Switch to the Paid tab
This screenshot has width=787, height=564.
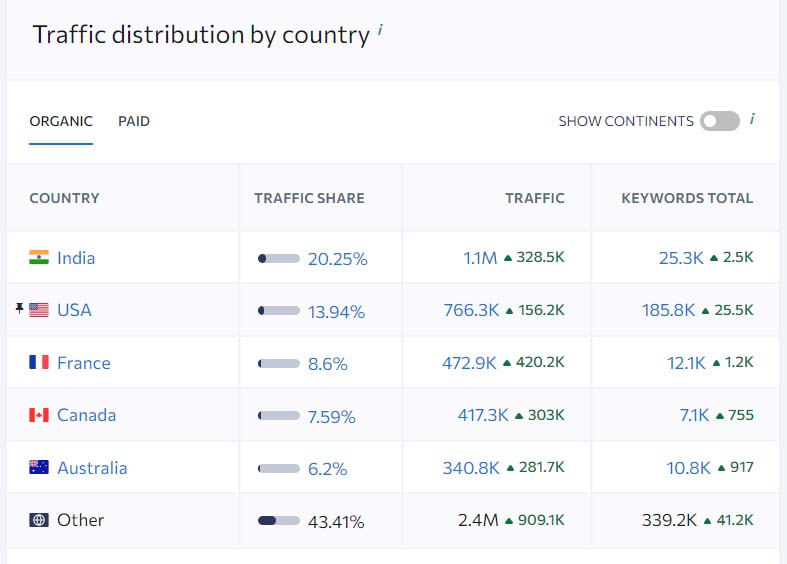(x=134, y=121)
